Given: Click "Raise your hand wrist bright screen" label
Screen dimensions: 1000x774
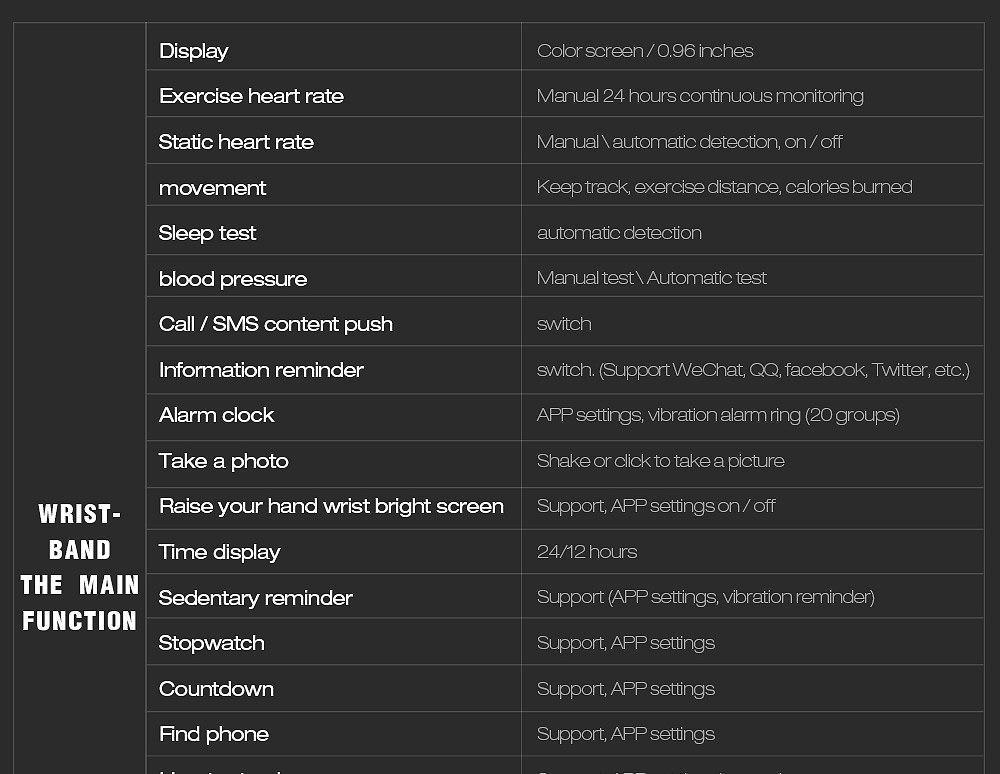Looking at the screenshot, I should [331, 506].
